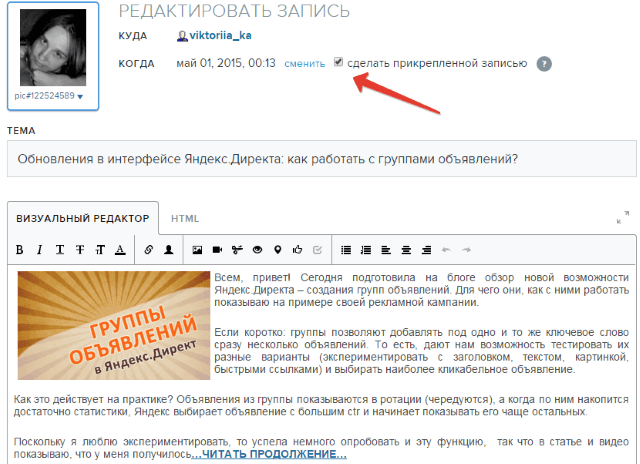
Task: Uncheck 'сделать прикрепленной записью' checkbox
Action: pyautogui.click(x=338, y=62)
